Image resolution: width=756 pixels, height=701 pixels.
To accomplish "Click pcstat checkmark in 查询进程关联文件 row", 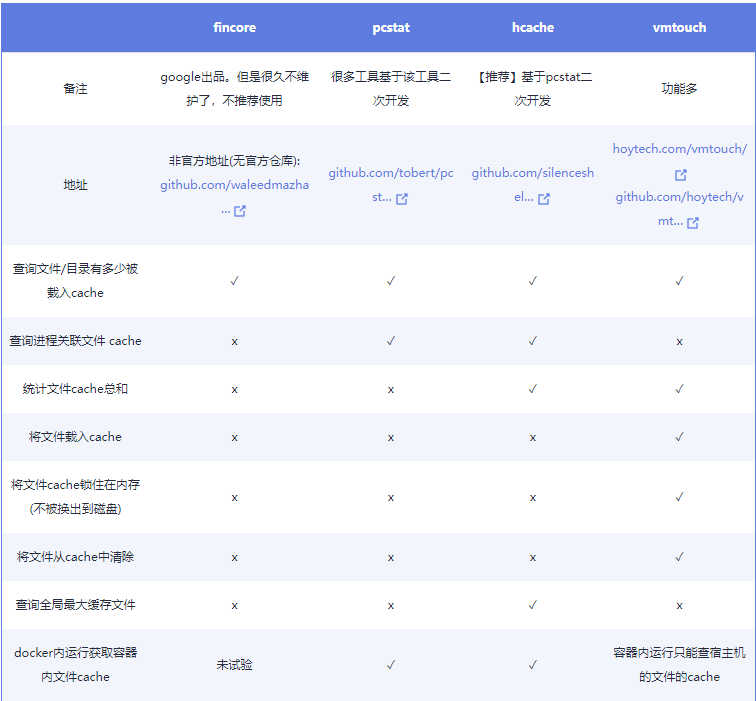I will [391, 341].
